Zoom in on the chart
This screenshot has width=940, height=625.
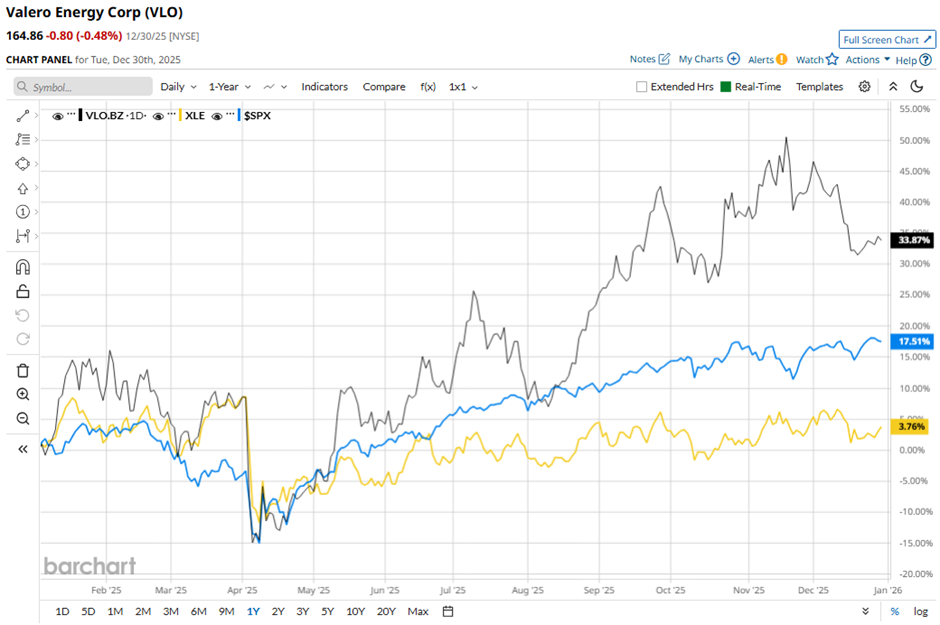coord(23,394)
